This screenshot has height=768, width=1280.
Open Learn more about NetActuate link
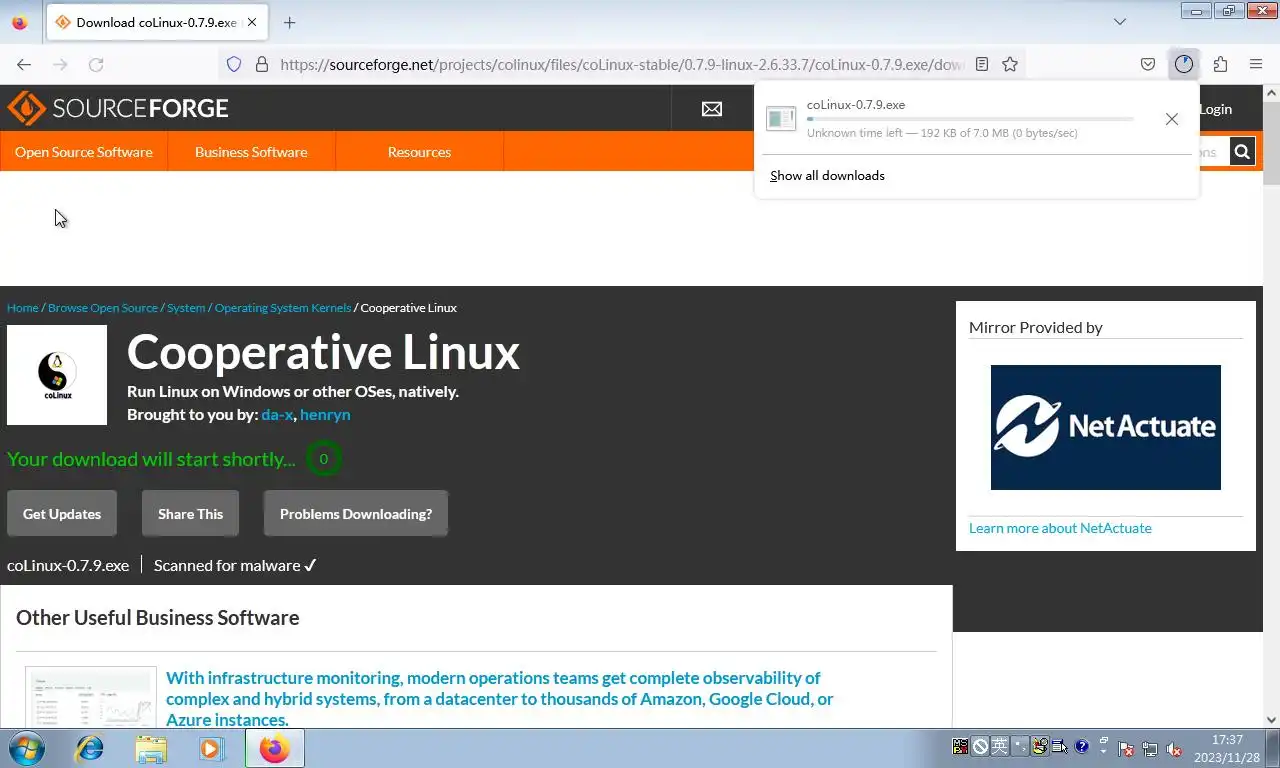click(1060, 528)
